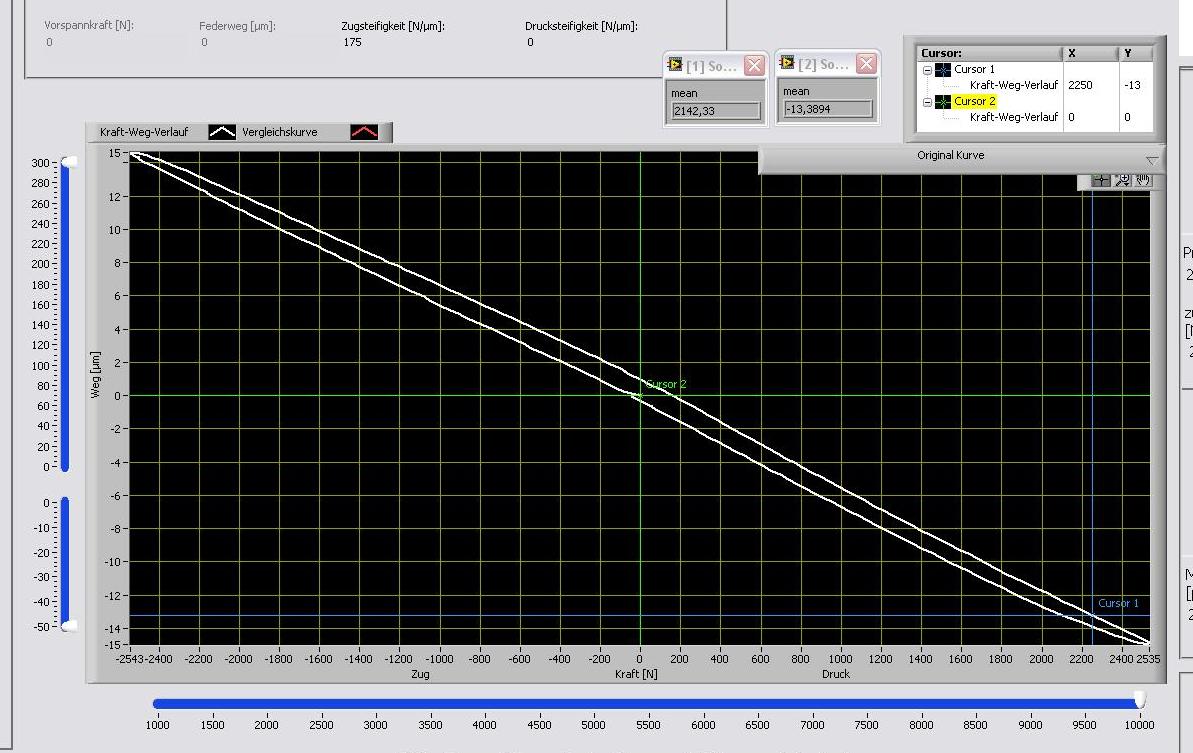Image resolution: width=1193 pixels, height=753 pixels.
Task: Click the Y column header in cursor legend
Action: [1135, 53]
